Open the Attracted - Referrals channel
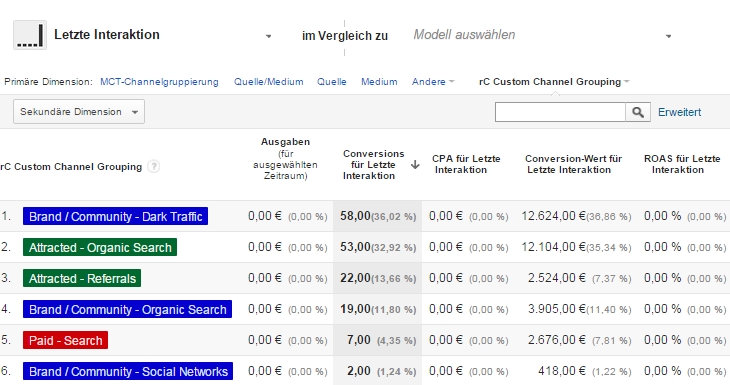The image size is (730, 385). (82, 278)
